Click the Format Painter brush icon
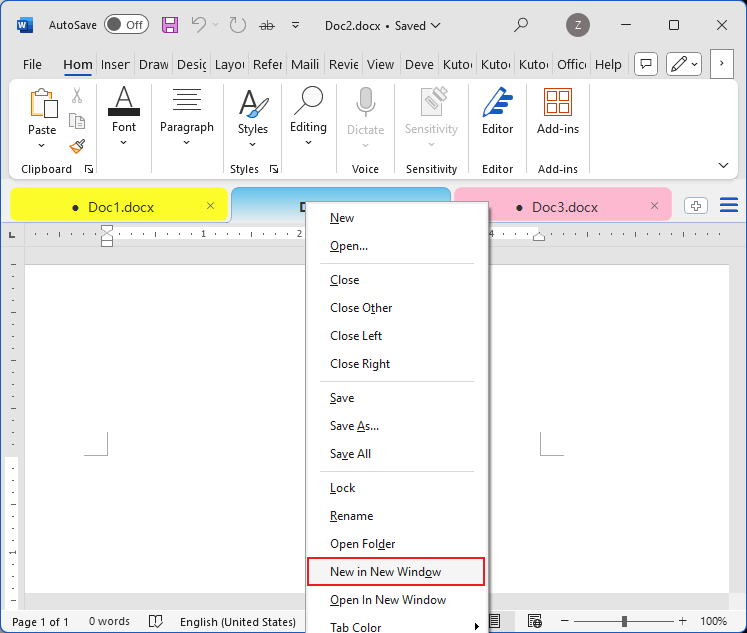 (x=77, y=147)
